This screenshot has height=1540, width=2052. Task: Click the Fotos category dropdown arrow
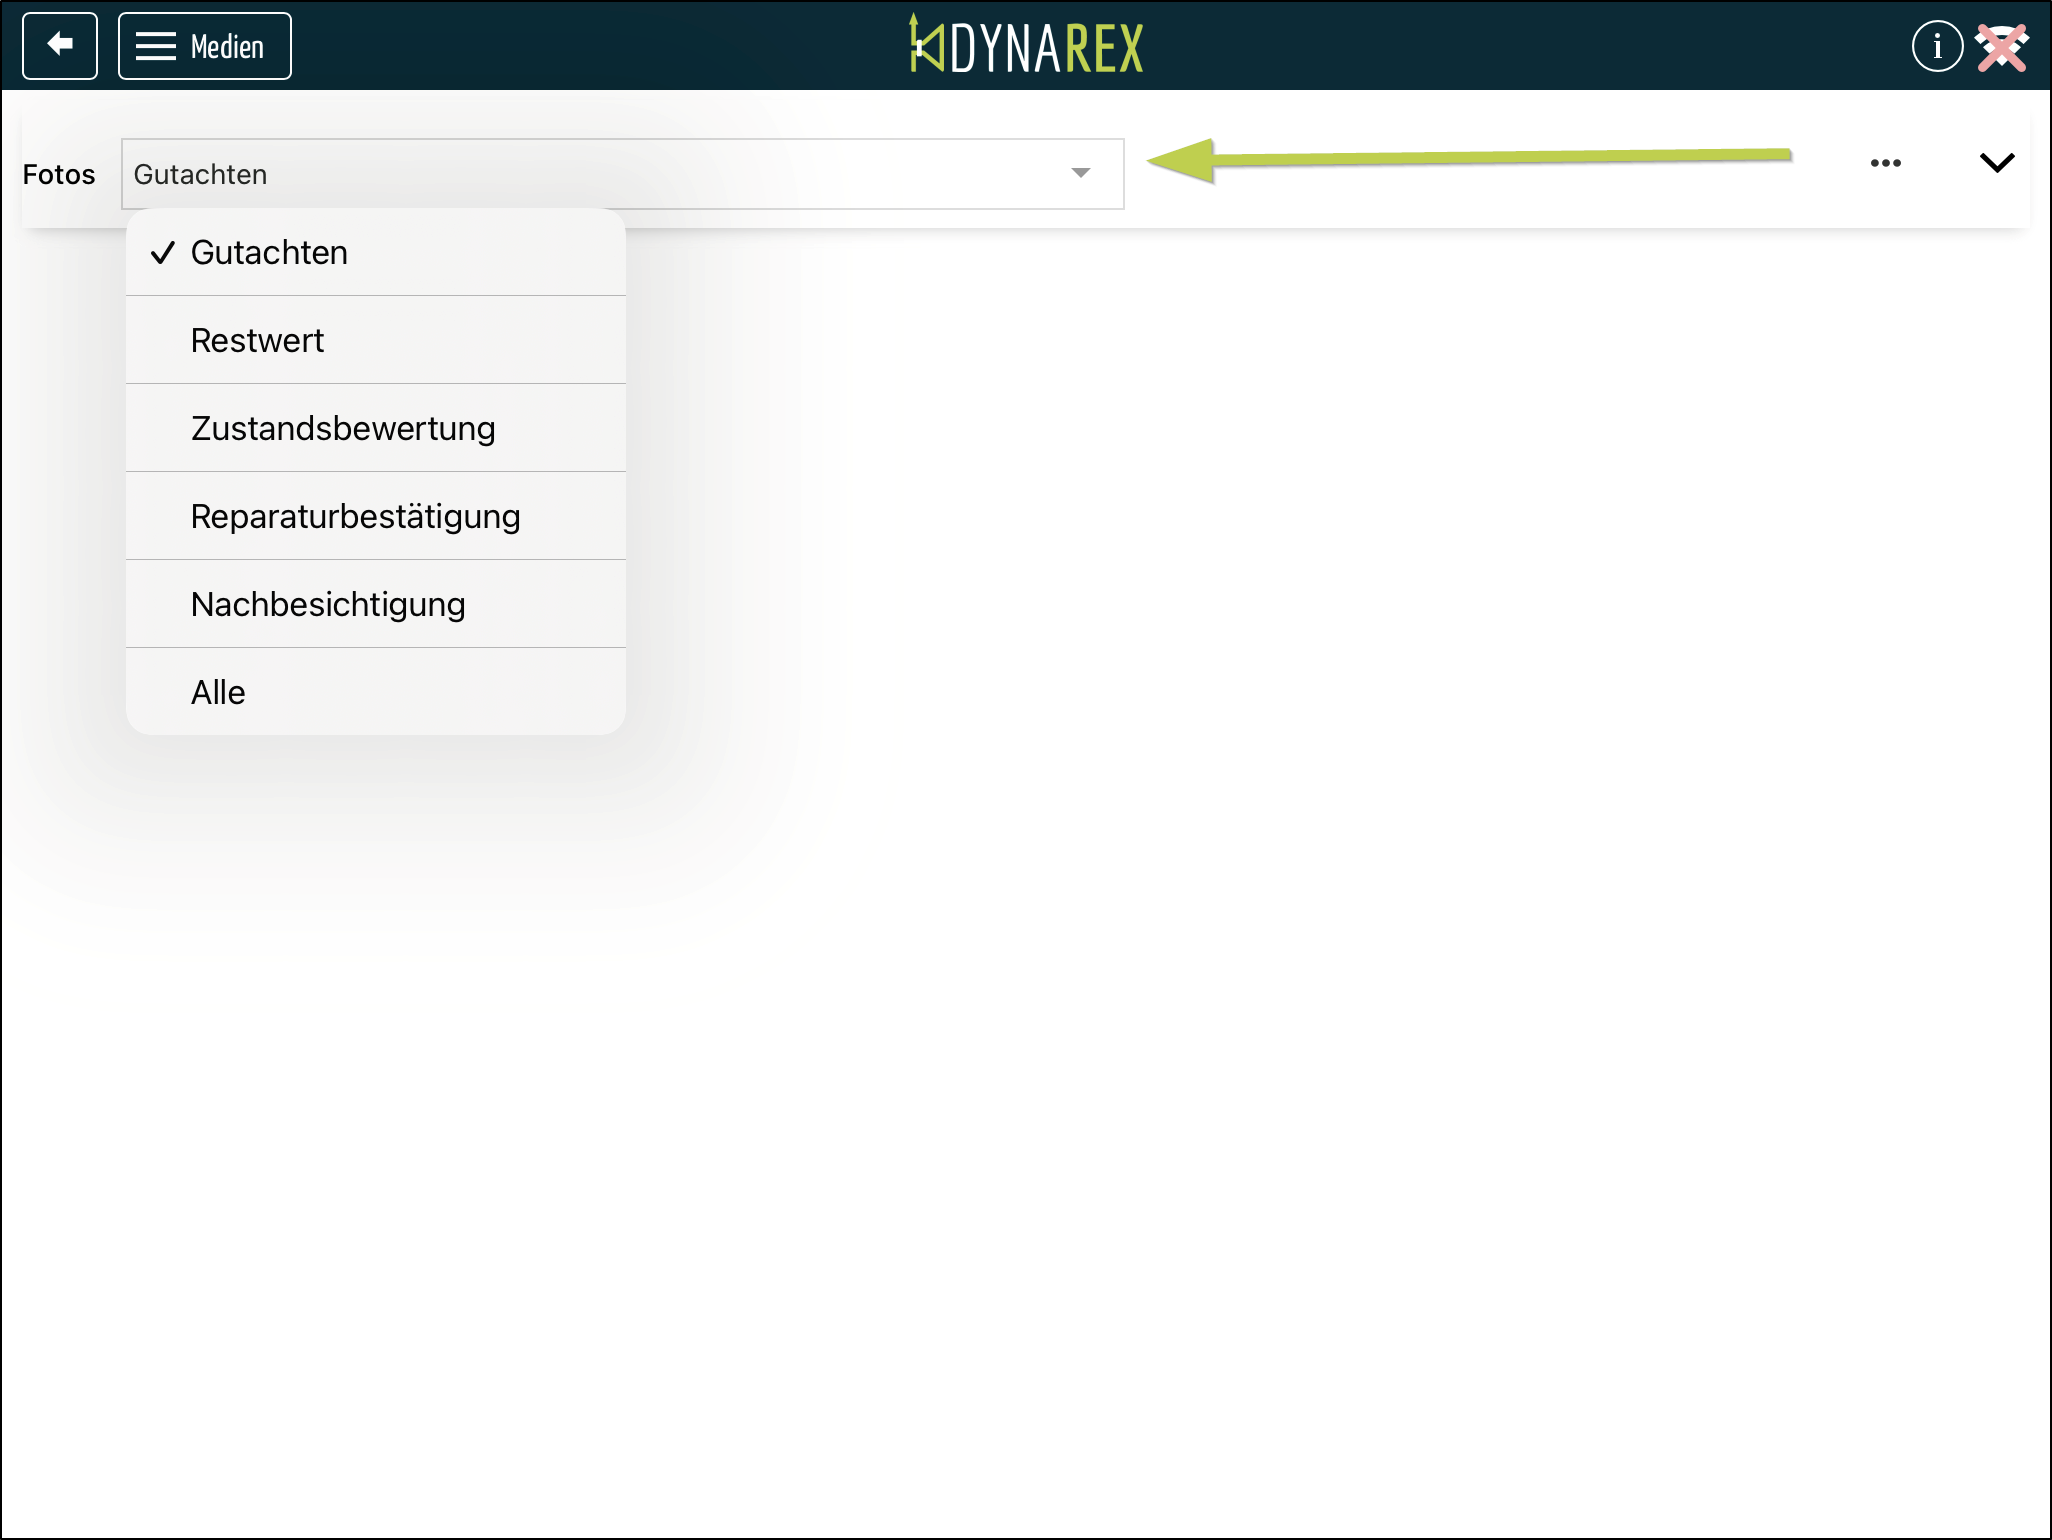tap(1080, 173)
